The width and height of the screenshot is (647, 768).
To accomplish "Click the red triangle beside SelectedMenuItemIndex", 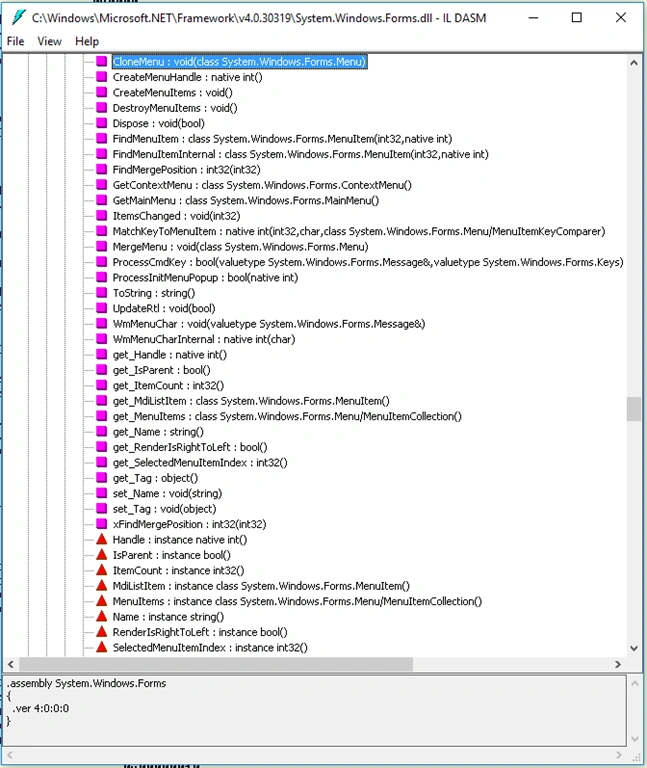I will click(x=101, y=648).
